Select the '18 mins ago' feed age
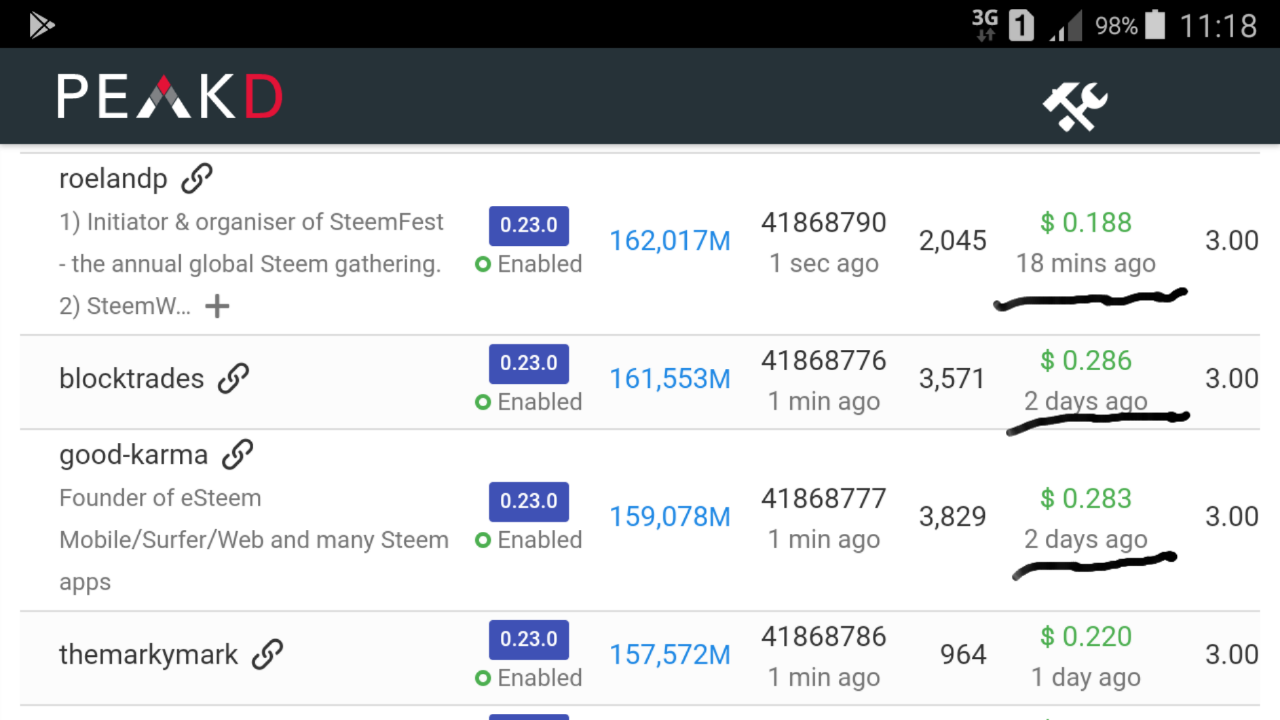This screenshot has width=1280, height=720. (x=1086, y=264)
